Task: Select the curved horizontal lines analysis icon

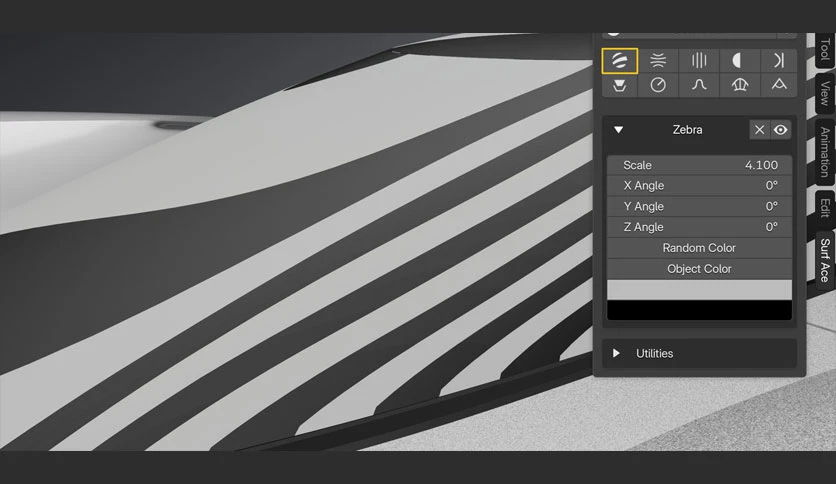Action: coord(658,61)
